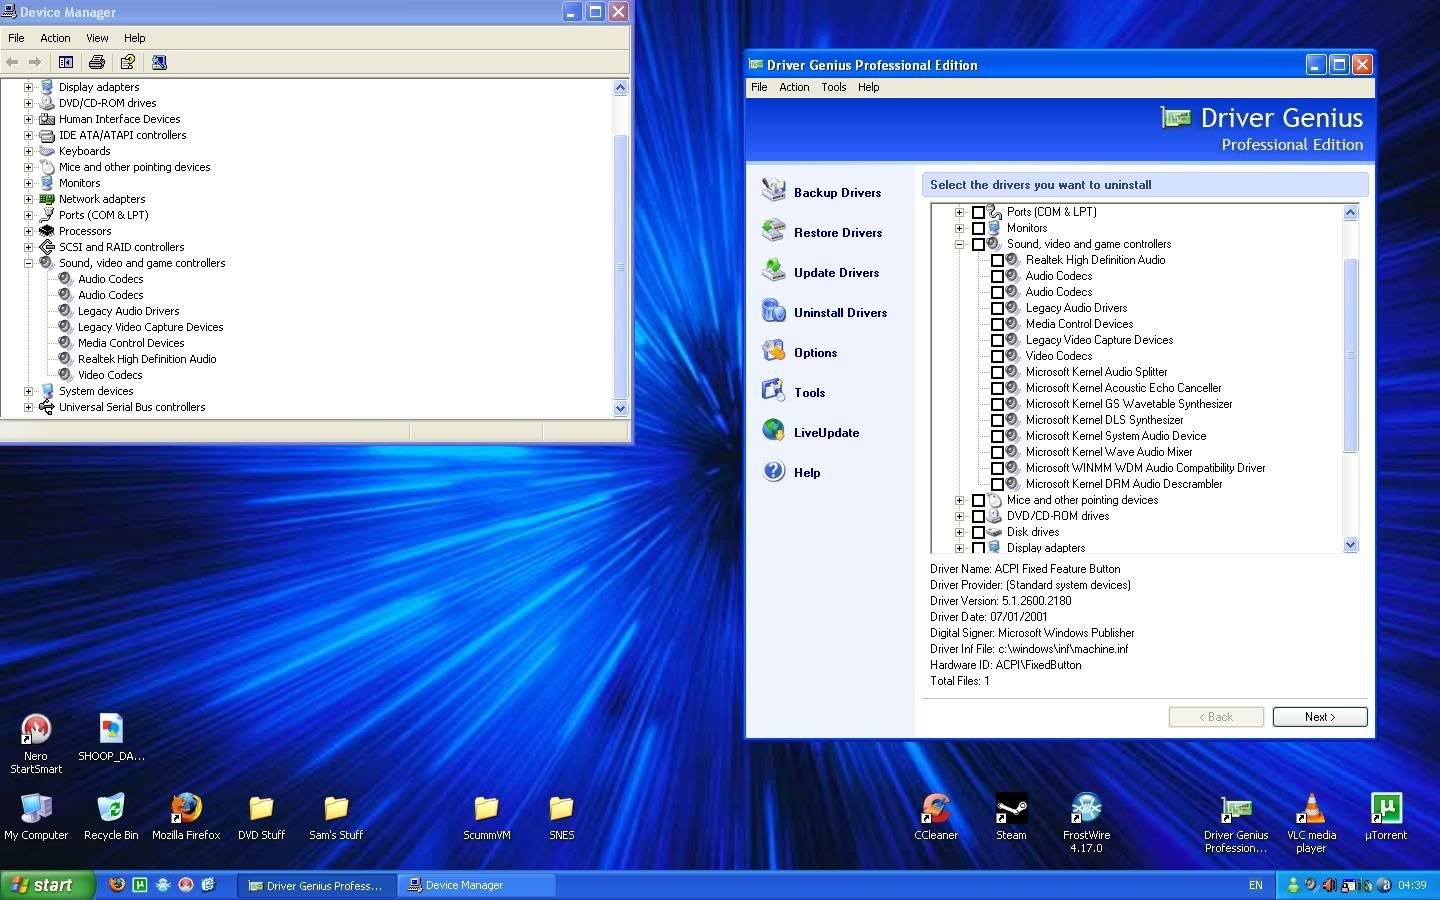Screen dimensions: 1440x900
Task: Open Backup Drivers in Driver Genius sidebar
Action: click(x=837, y=192)
